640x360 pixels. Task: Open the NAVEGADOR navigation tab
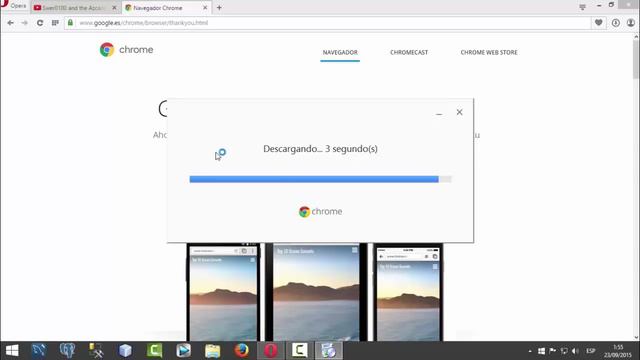[x=340, y=52]
